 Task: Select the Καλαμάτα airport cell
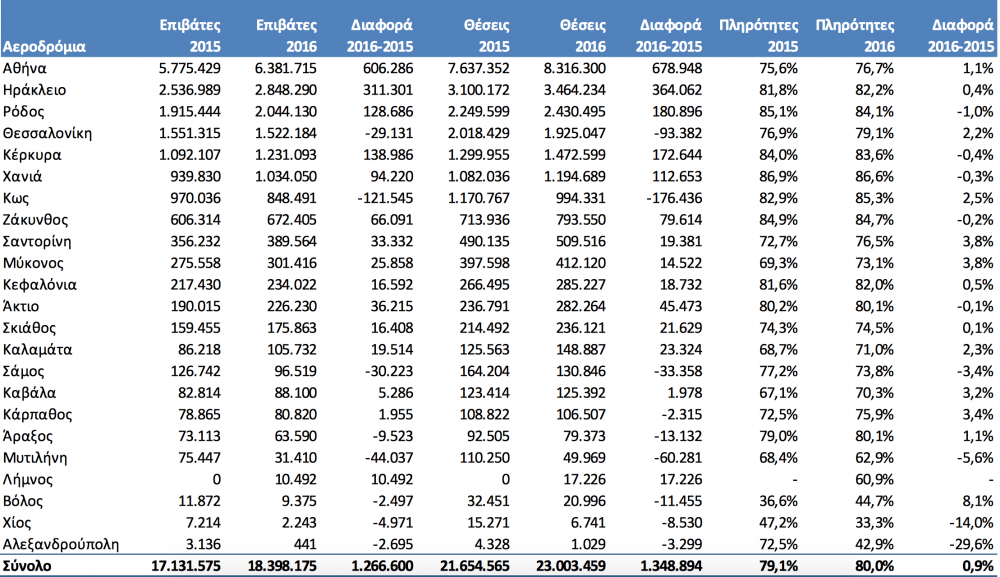(38, 350)
